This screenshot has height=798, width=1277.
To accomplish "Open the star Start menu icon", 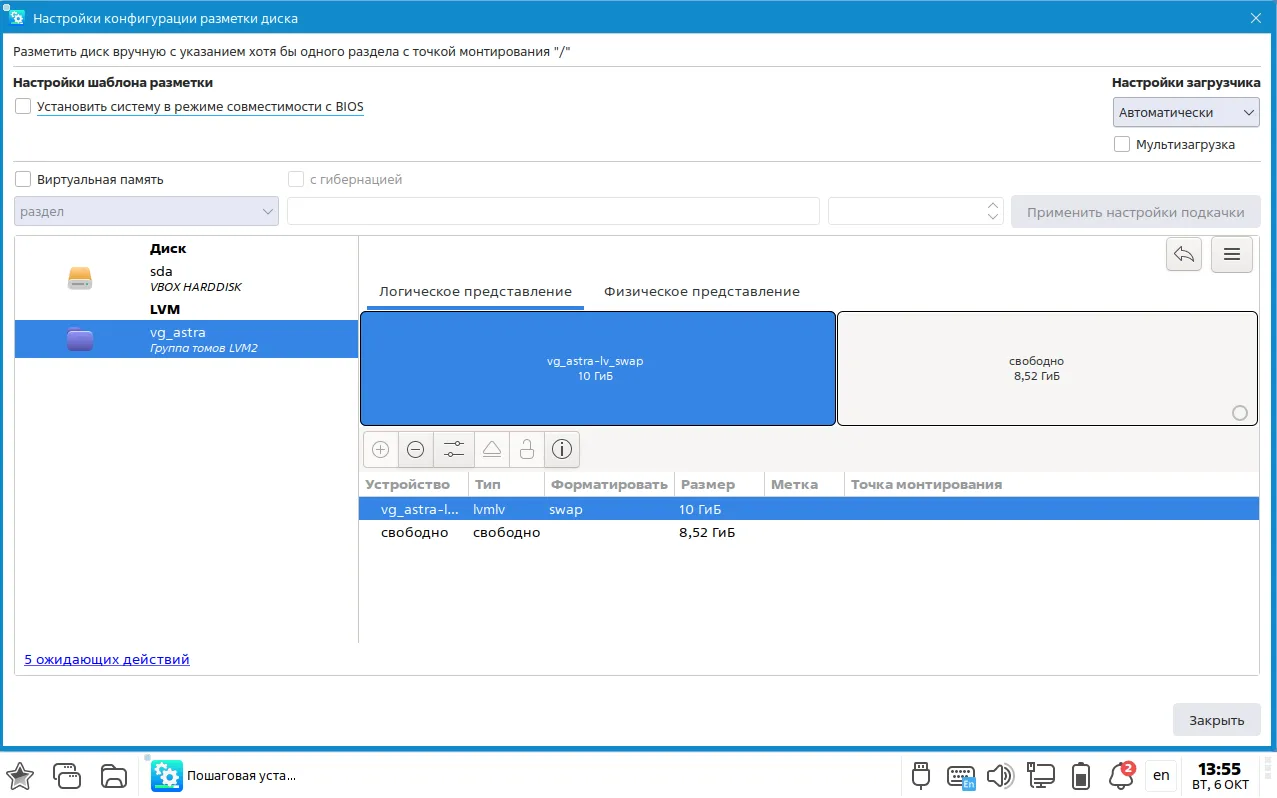I will click(20, 775).
